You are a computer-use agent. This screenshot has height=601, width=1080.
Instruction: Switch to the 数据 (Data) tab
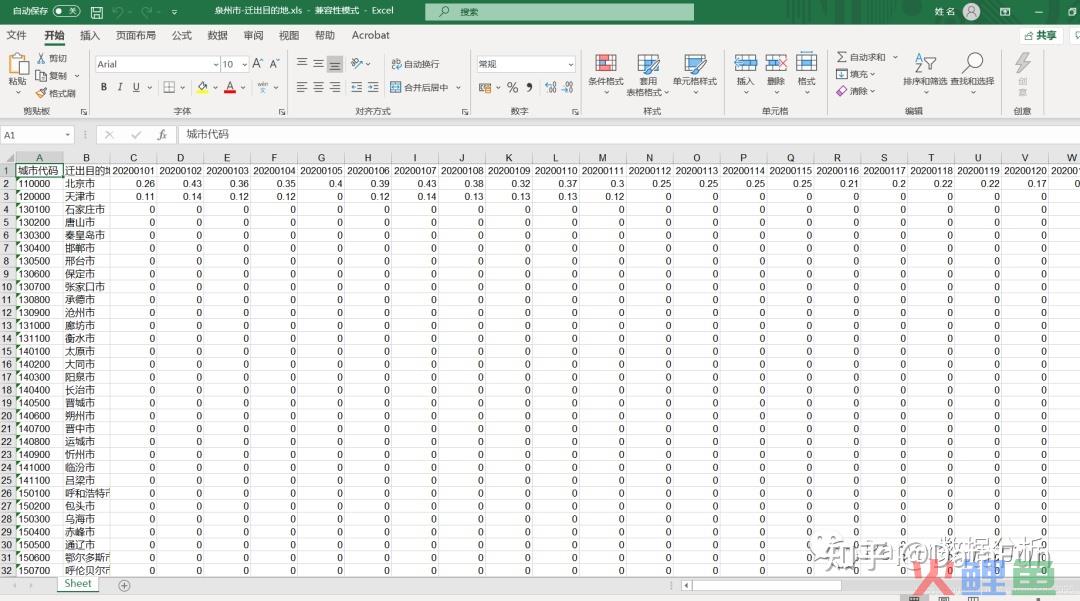coord(218,35)
